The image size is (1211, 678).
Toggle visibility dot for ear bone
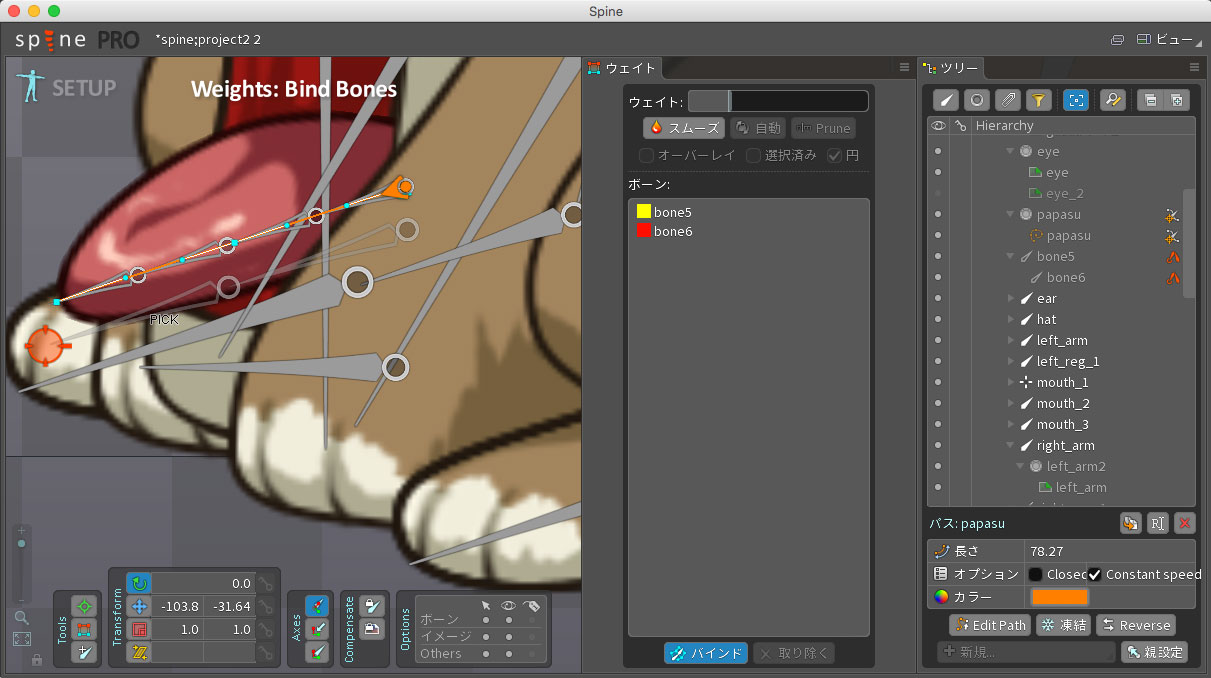click(x=938, y=298)
